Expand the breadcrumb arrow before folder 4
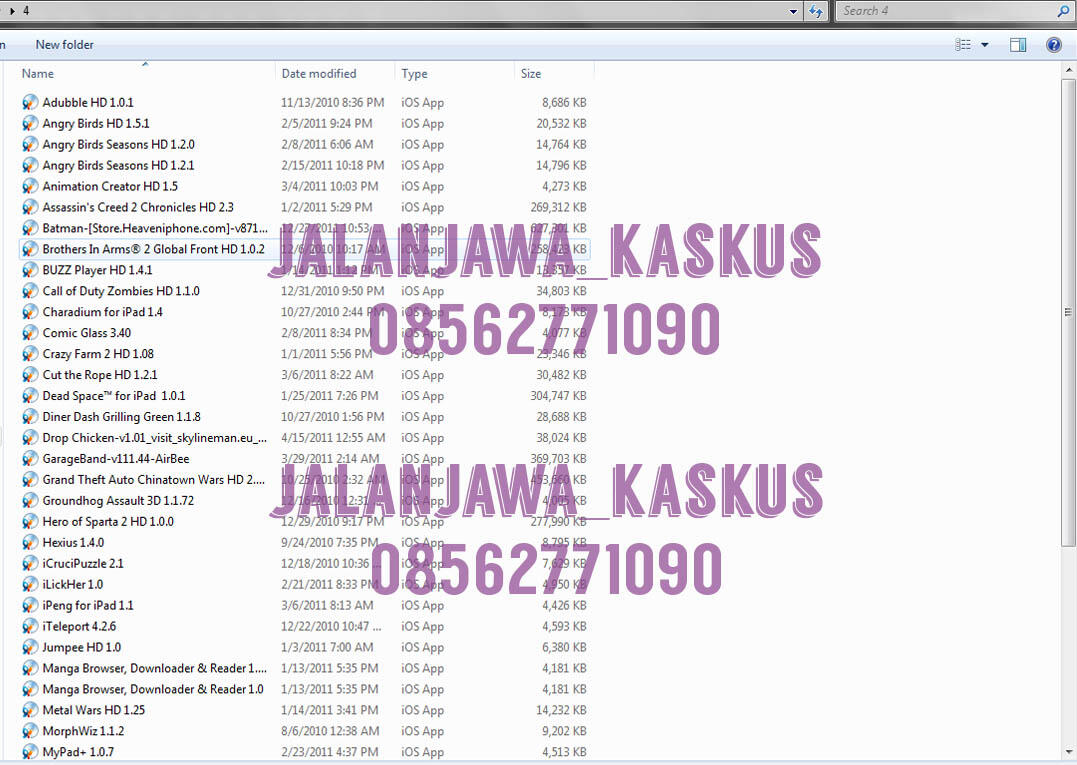The height and width of the screenshot is (765, 1077). click(12, 11)
